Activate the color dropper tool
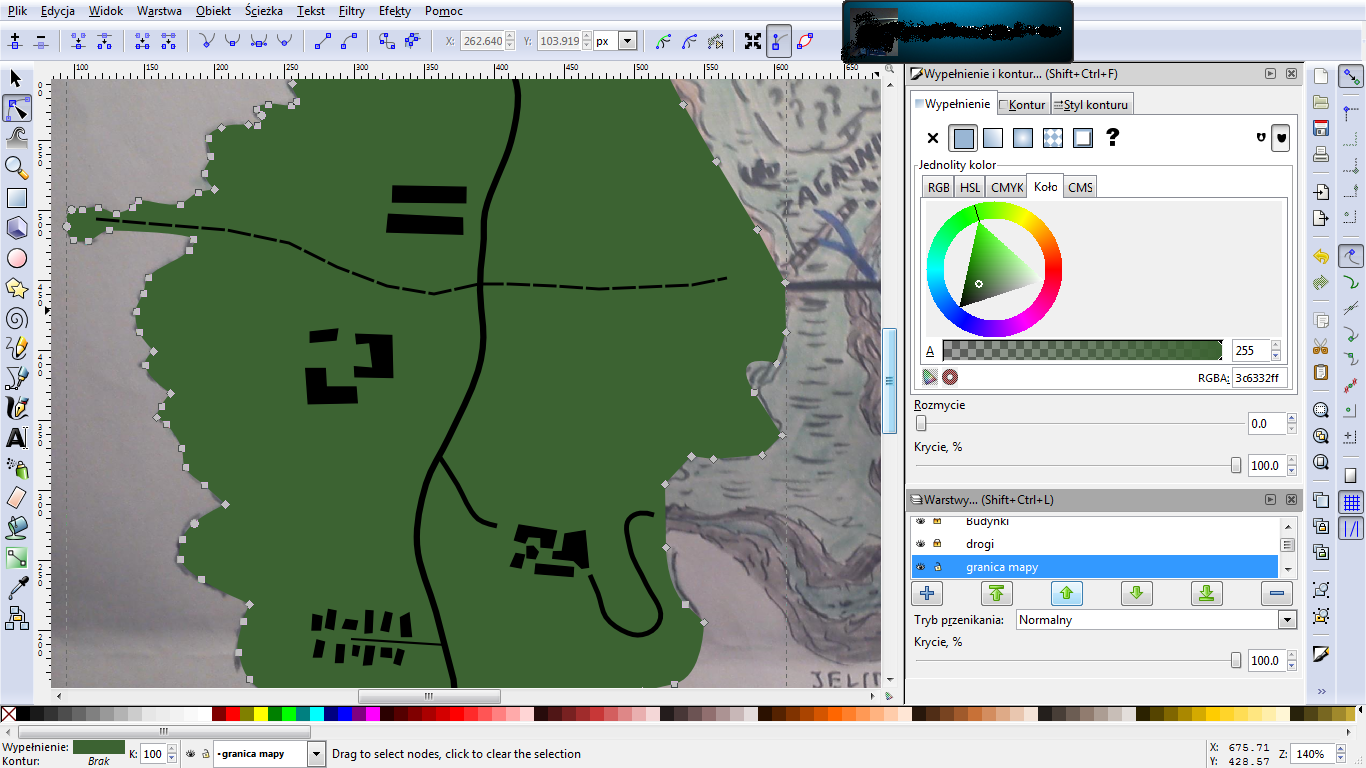Viewport: 1366px width, 768px height. pyautogui.click(x=16, y=588)
